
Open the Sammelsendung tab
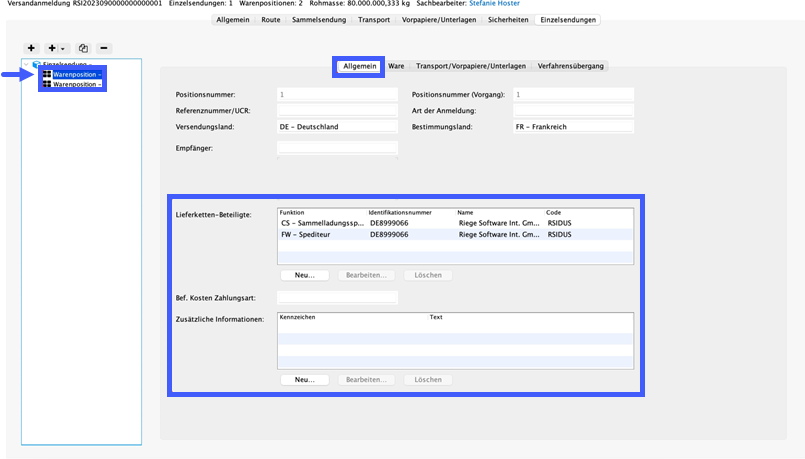(x=319, y=20)
